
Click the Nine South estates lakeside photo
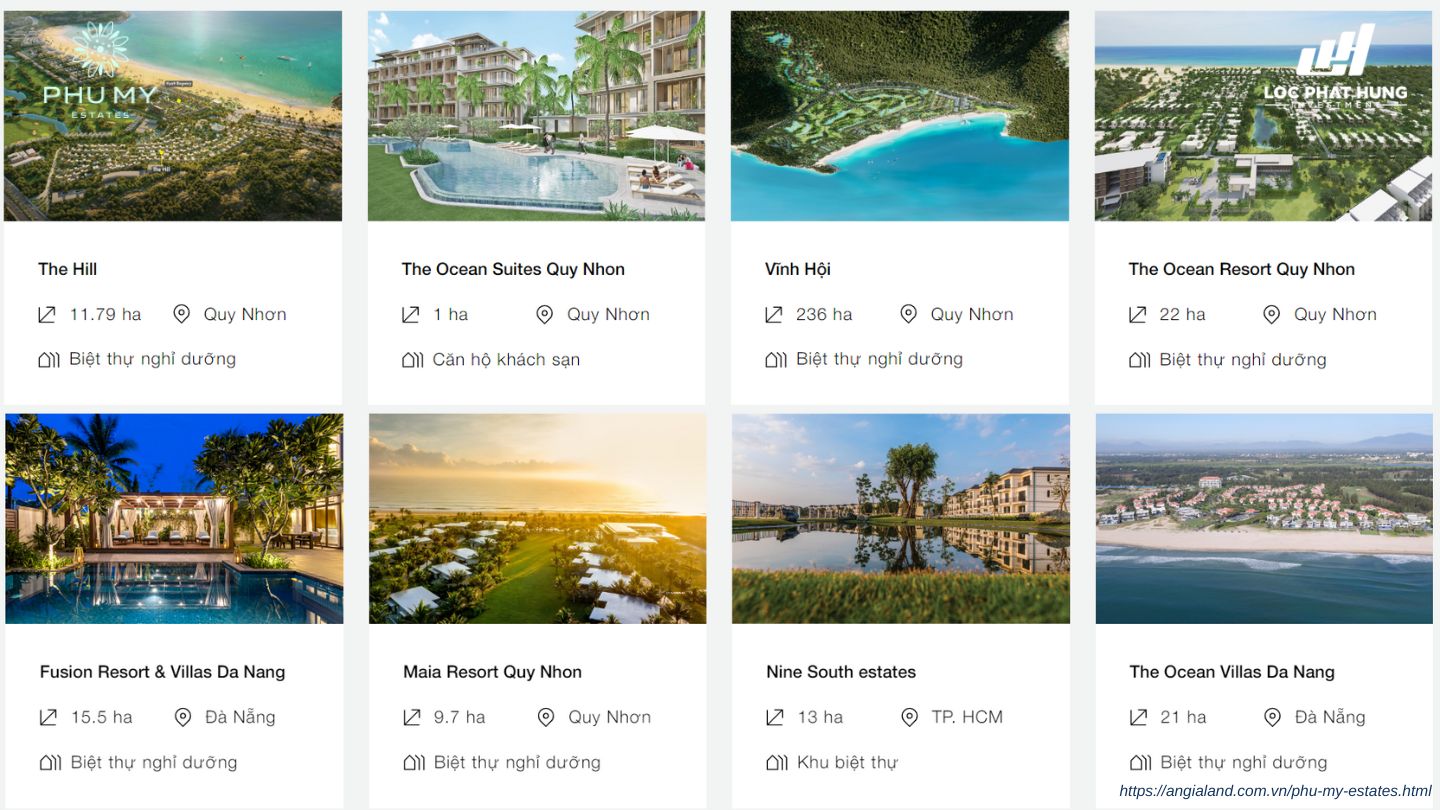(x=900, y=518)
